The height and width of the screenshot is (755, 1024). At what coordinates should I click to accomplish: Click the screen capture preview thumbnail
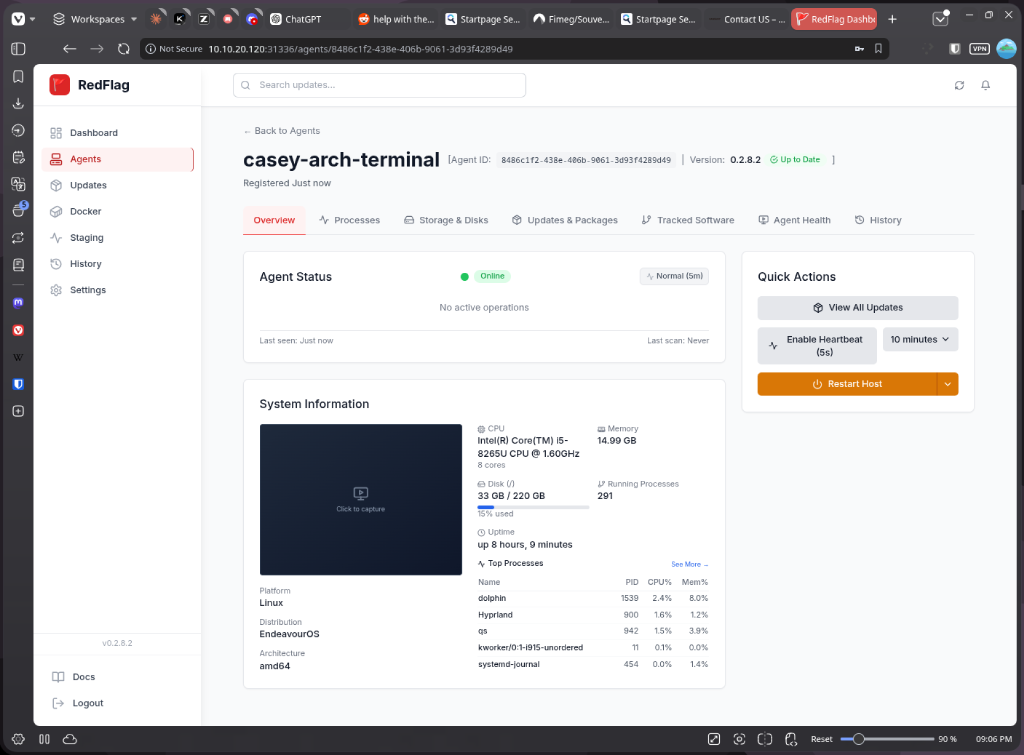point(360,500)
